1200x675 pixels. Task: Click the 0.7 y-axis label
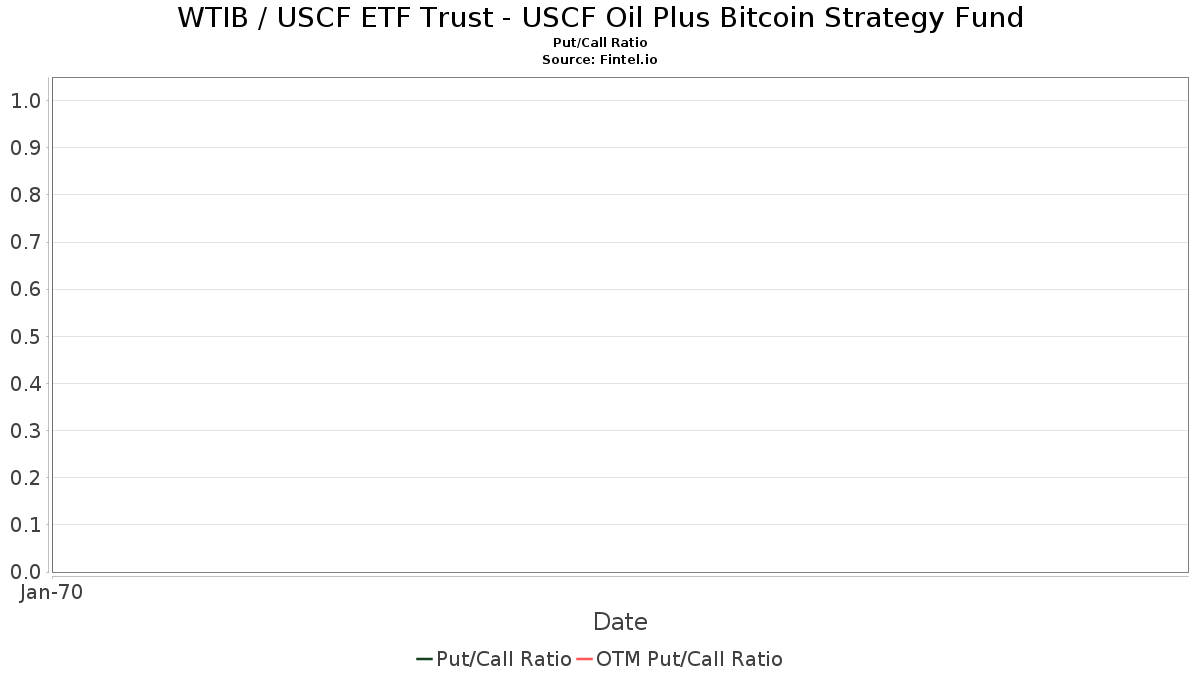(x=25, y=242)
